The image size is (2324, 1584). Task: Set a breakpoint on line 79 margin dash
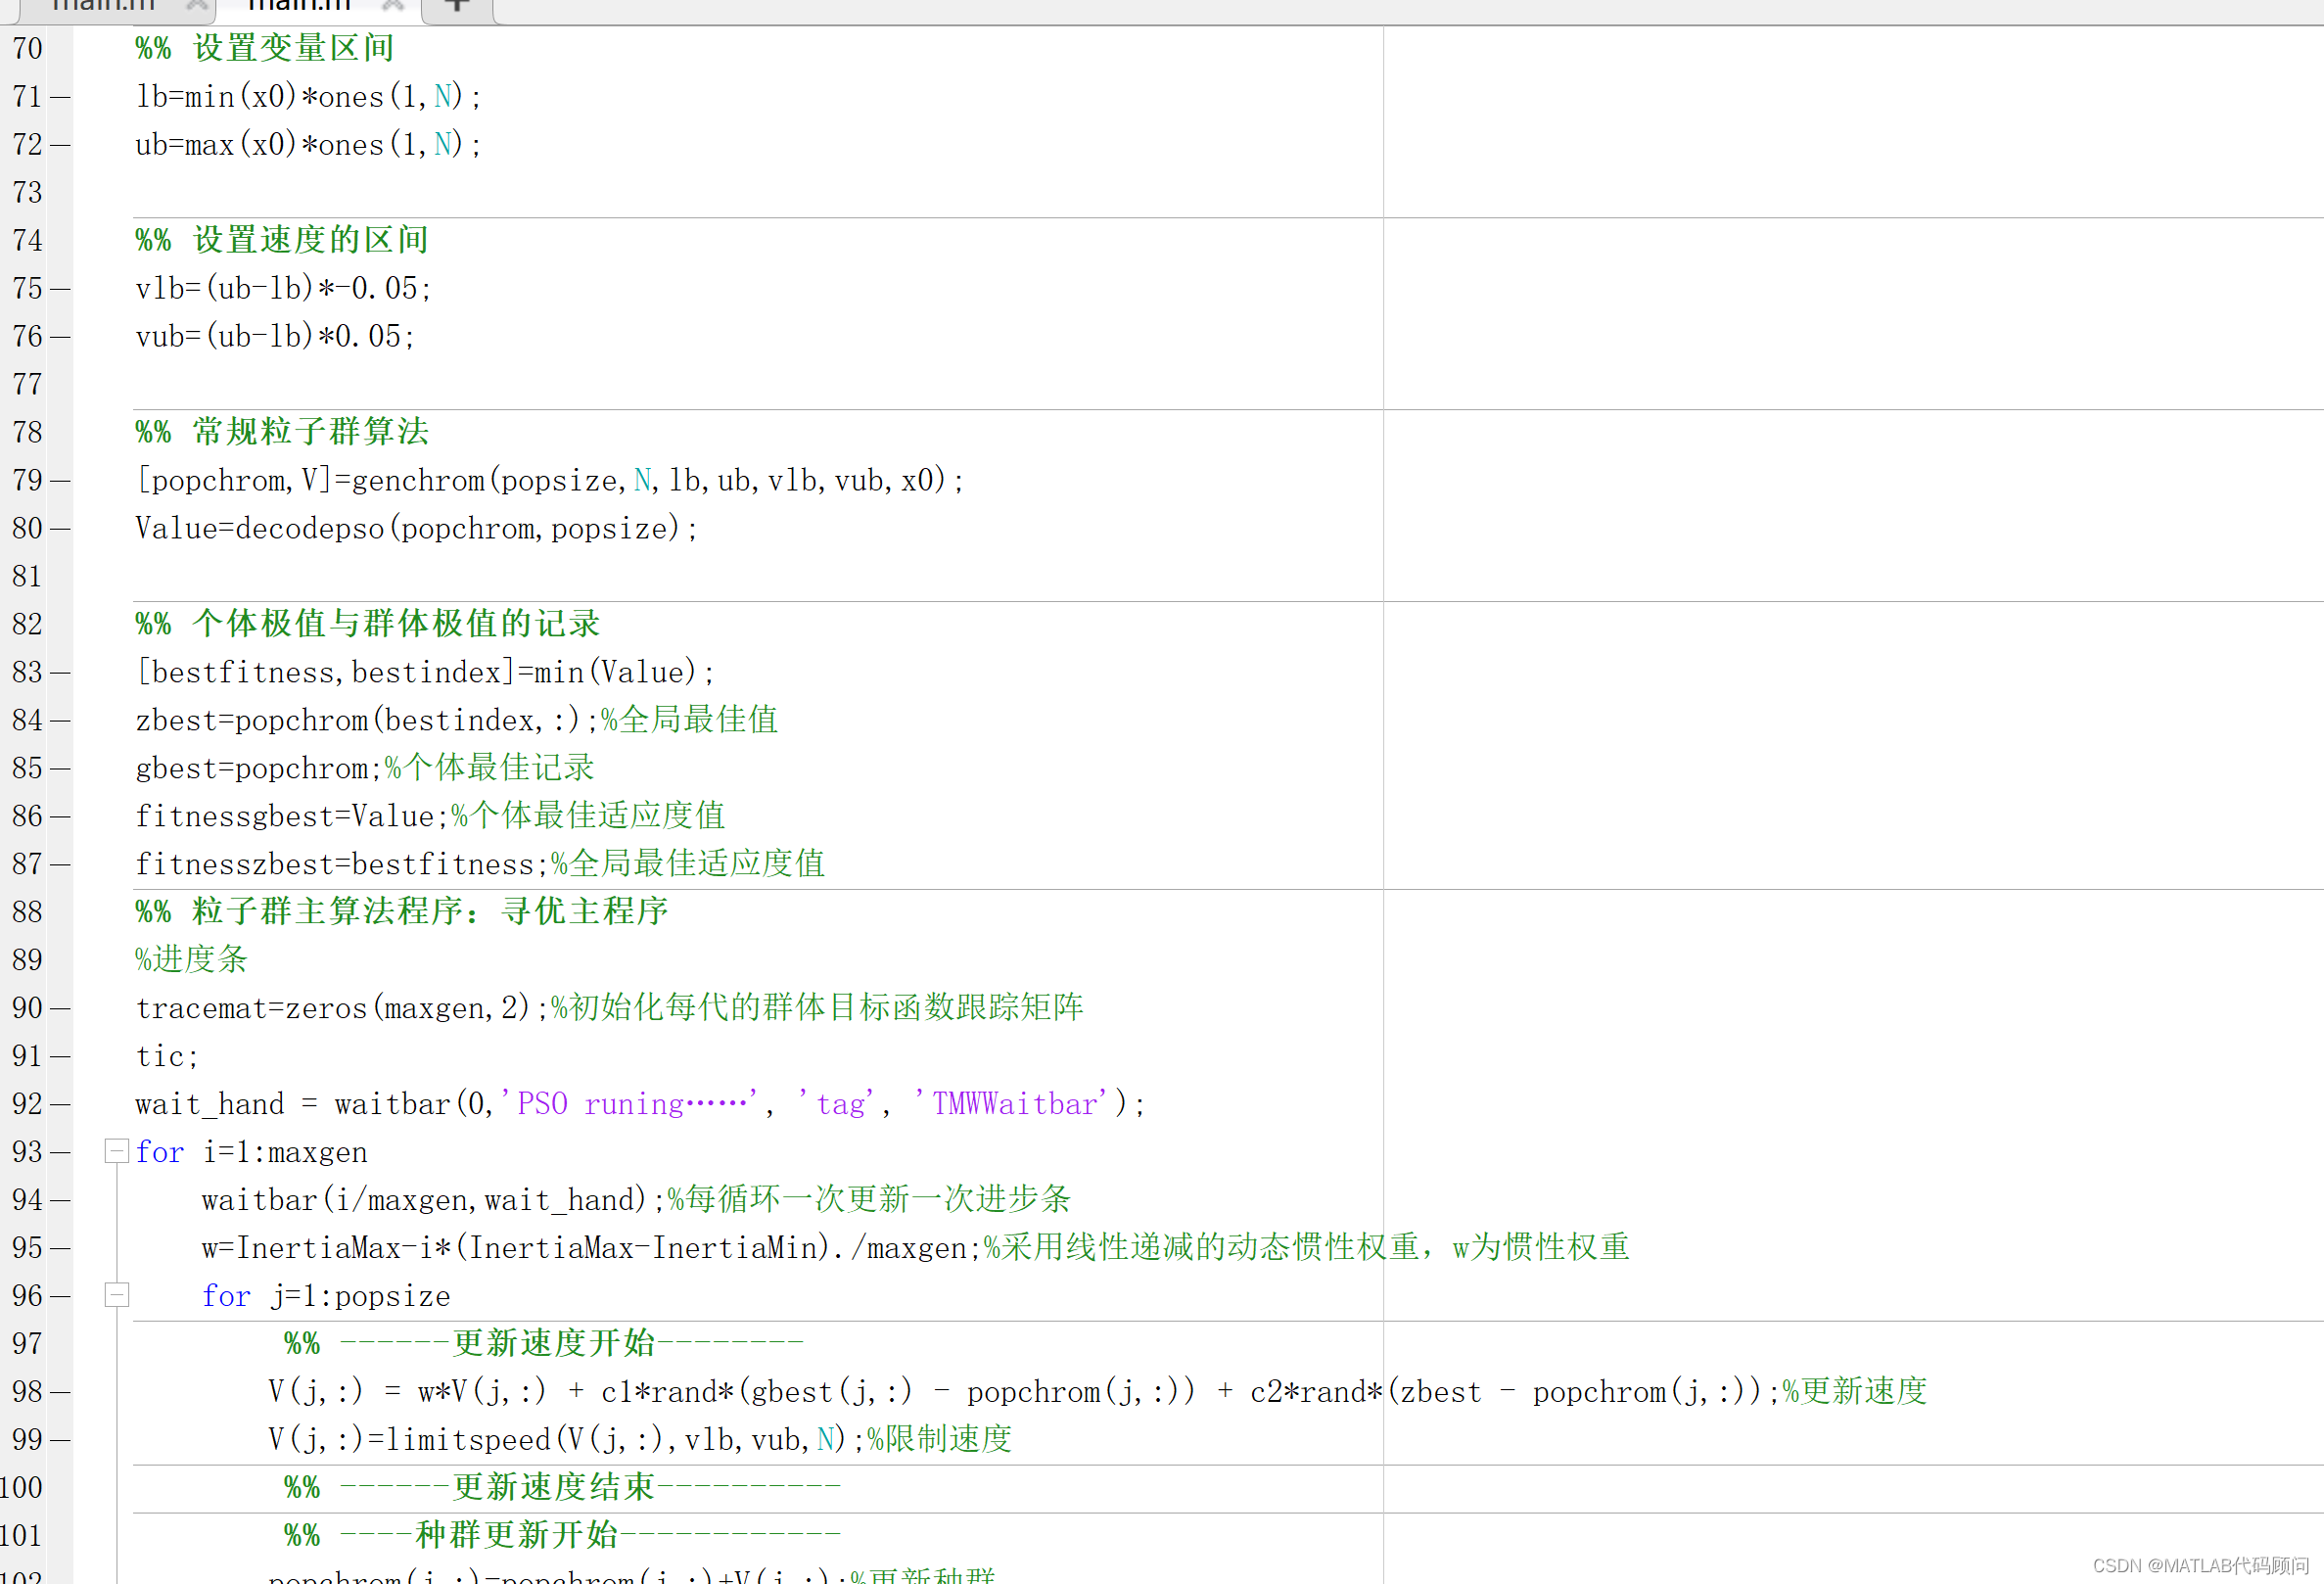point(62,480)
